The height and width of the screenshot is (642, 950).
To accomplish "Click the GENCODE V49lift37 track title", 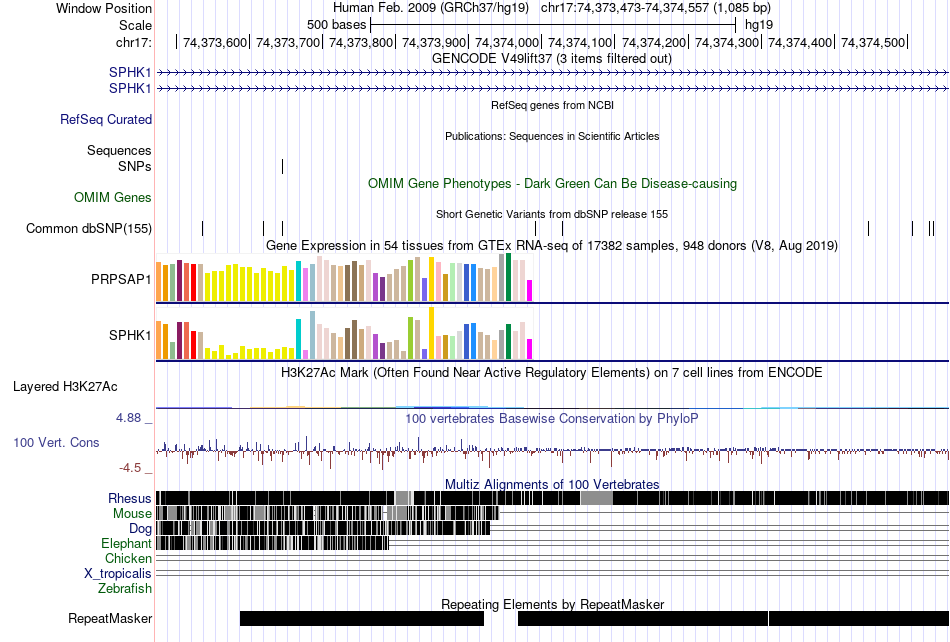I will 551,58.
